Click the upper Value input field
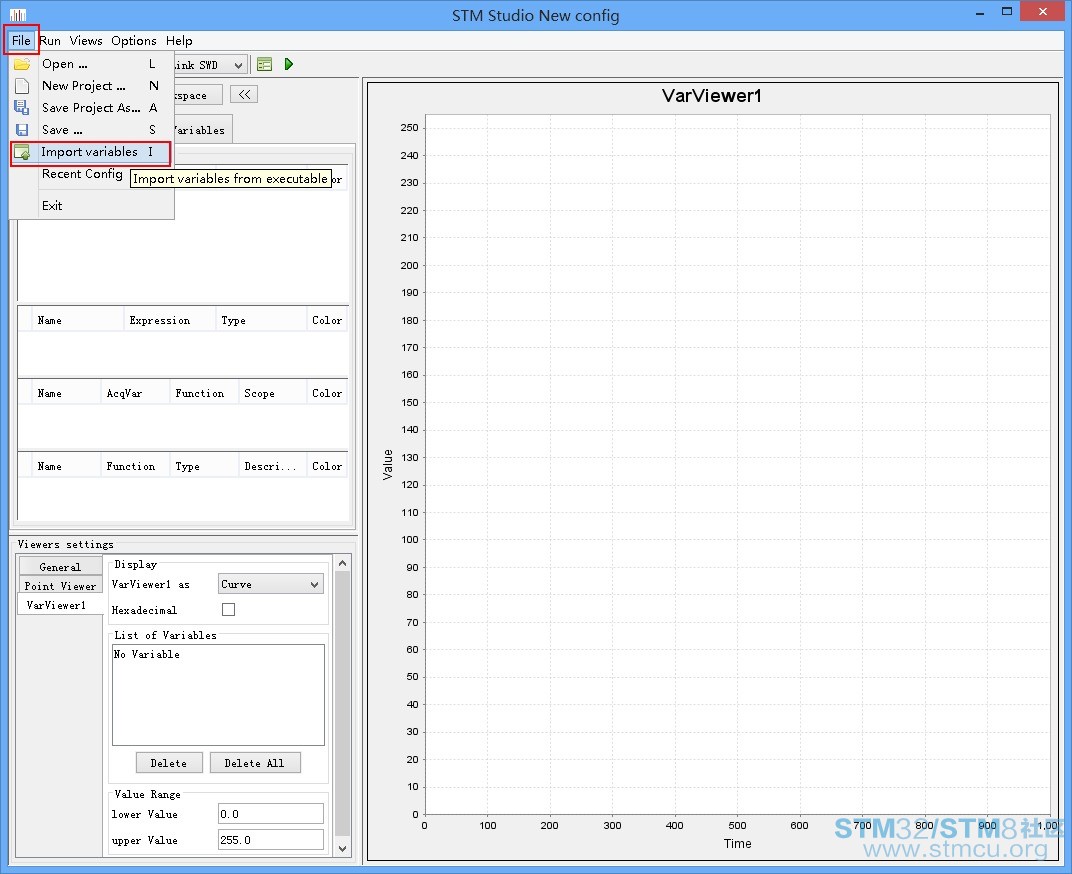This screenshot has height=874, width=1072. tap(271, 840)
